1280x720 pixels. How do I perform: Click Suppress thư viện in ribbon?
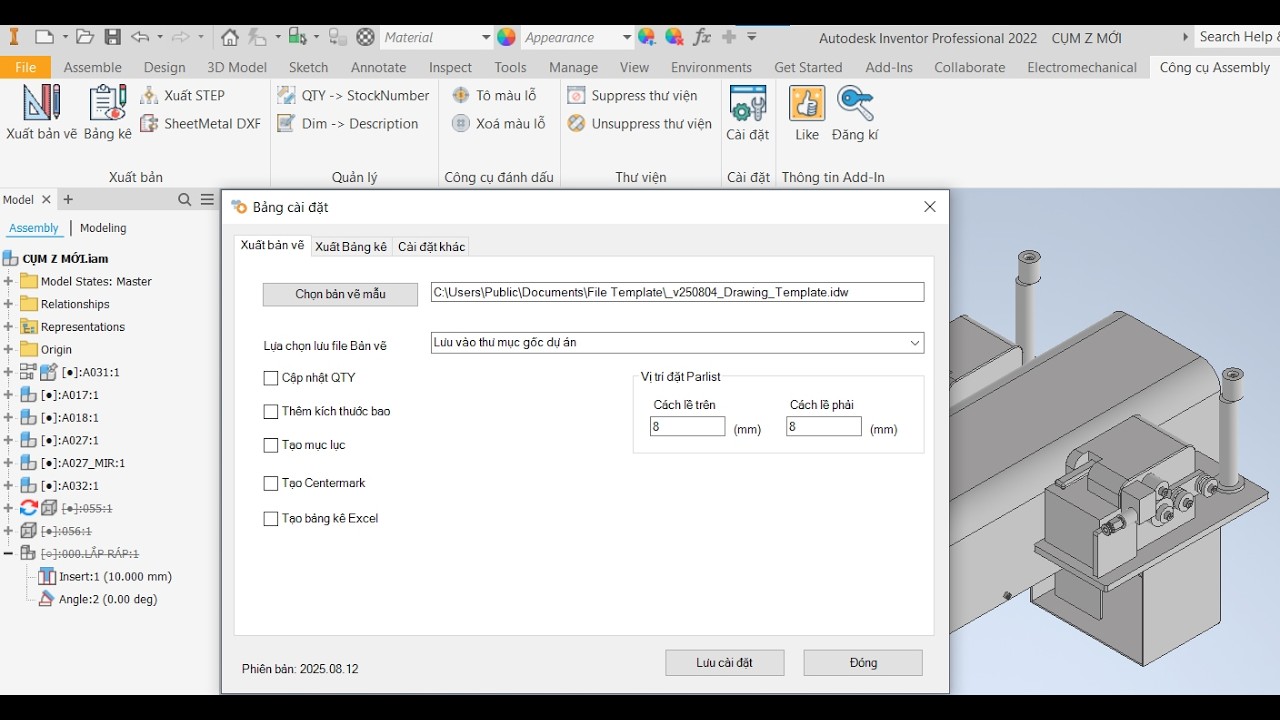[632, 95]
